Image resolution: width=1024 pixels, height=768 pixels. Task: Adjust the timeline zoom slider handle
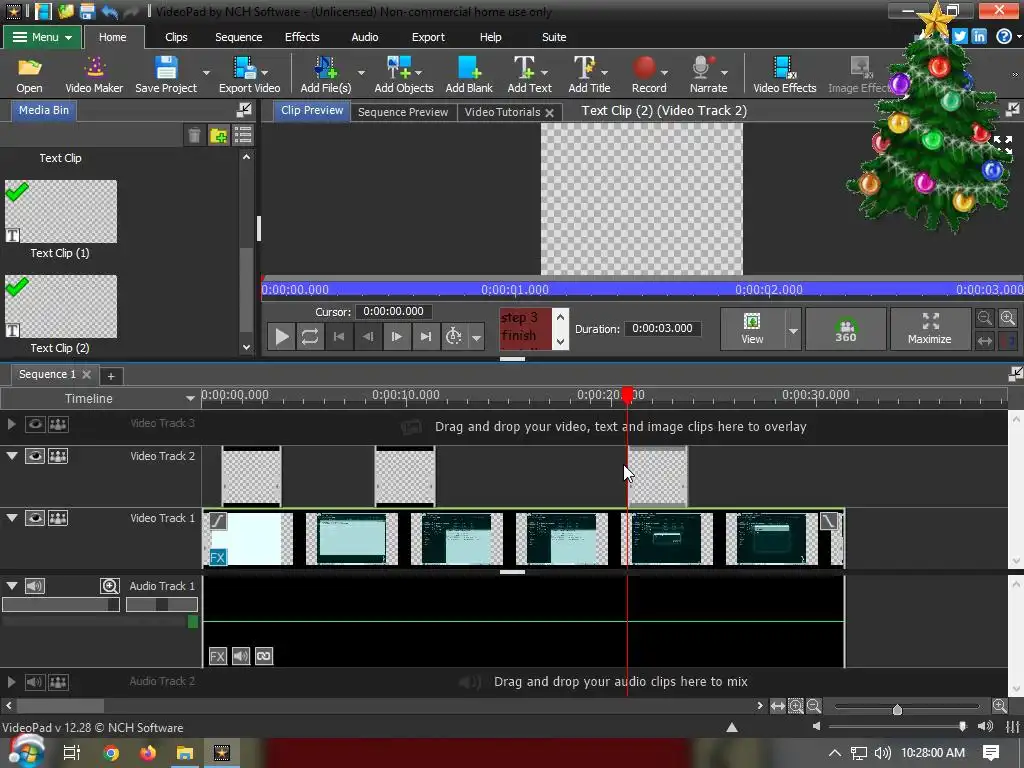click(x=897, y=709)
